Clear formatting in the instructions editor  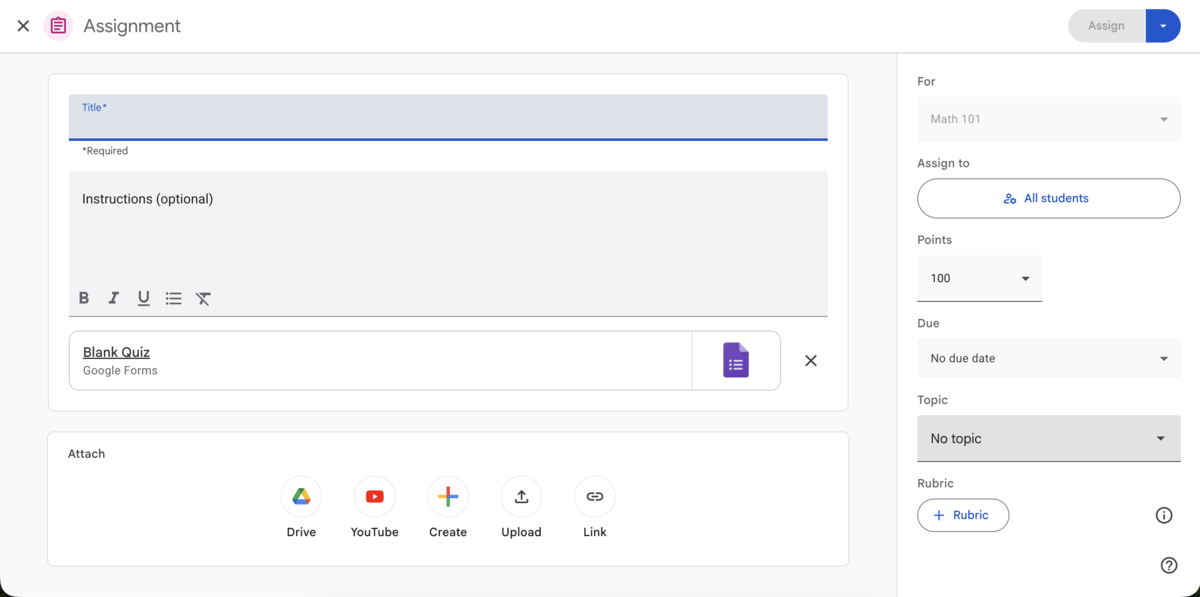pyautogui.click(x=203, y=298)
